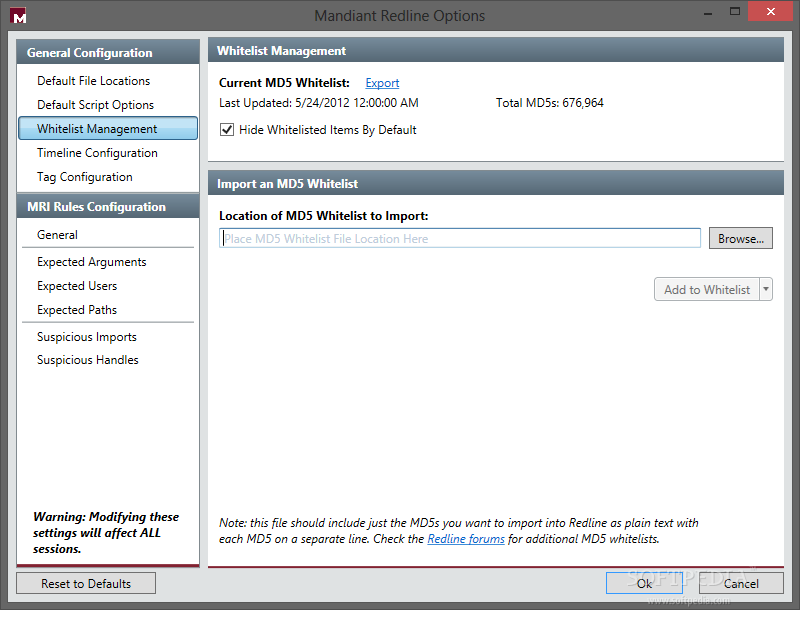Viewport: 800px width, 619px height.
Task: Open Tag Configuration settings
Action: tap(85, 177)
